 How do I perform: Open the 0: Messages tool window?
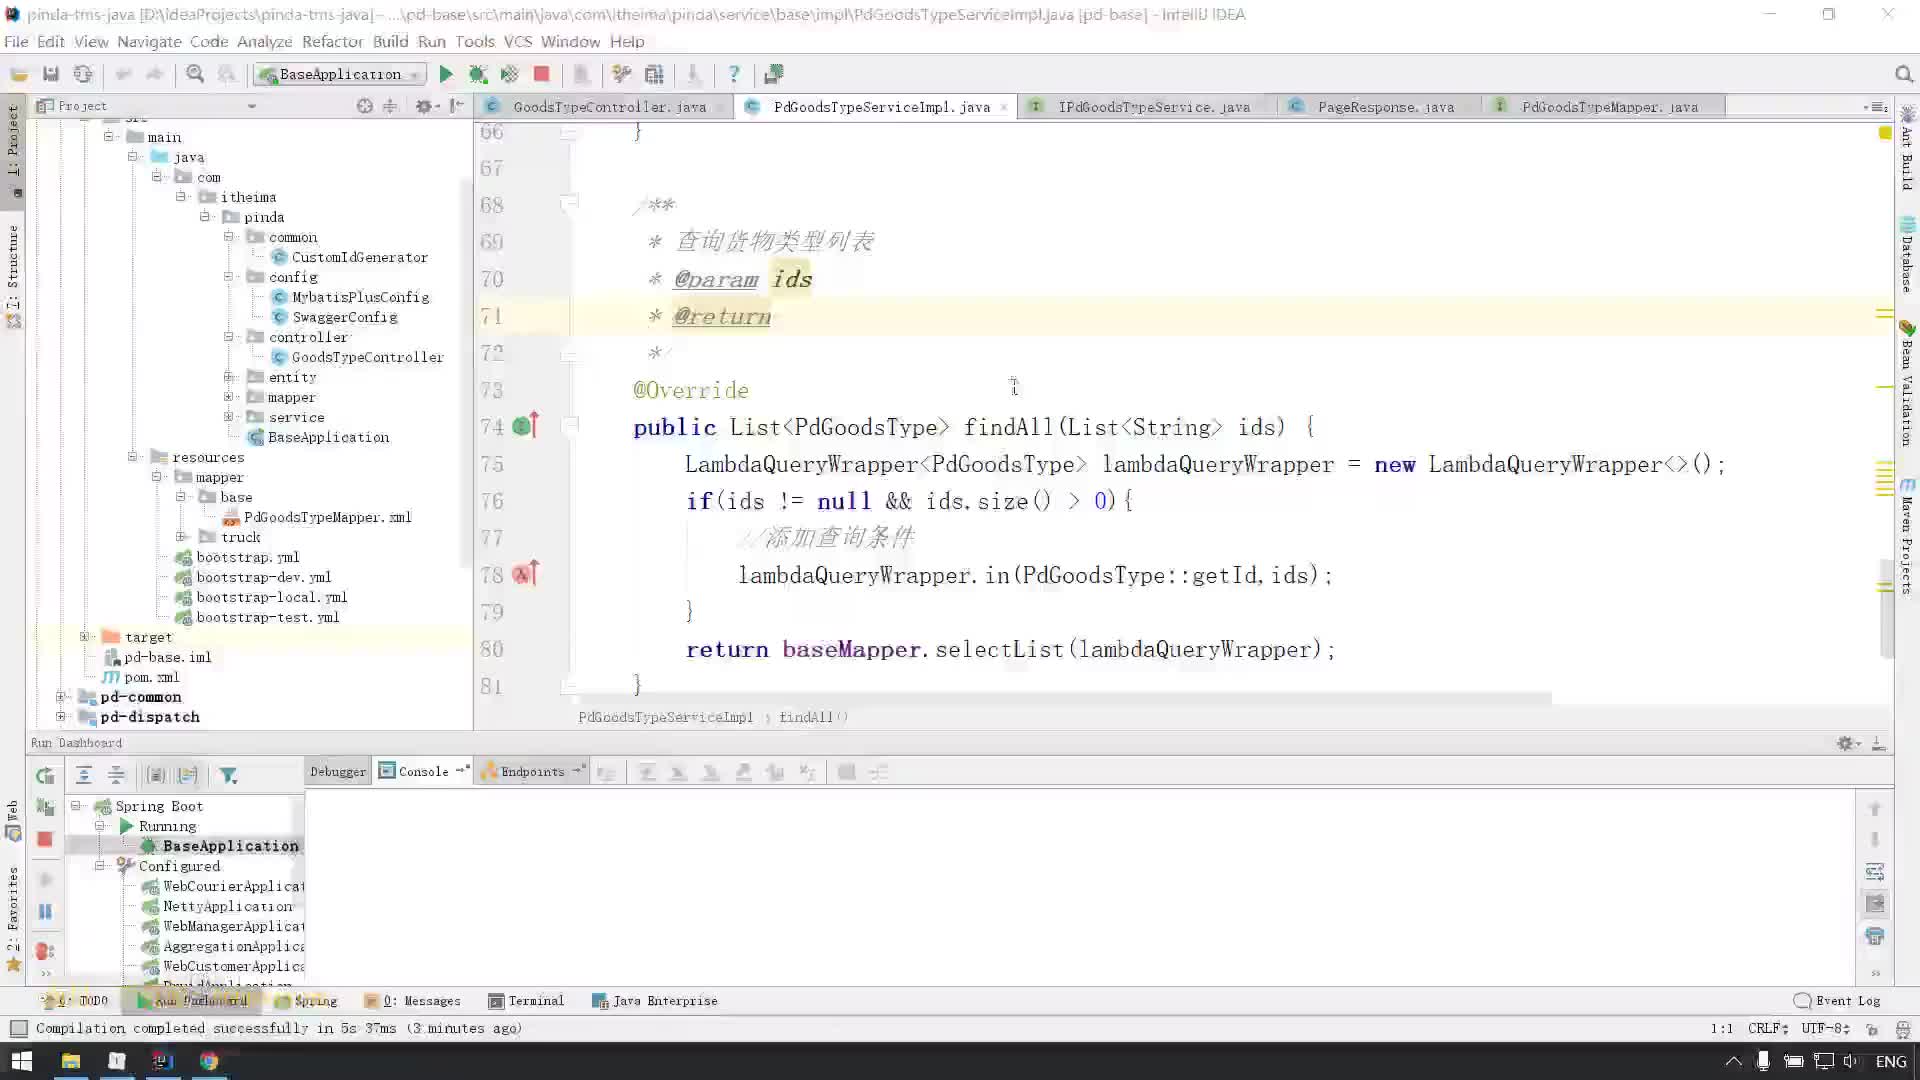point(412,1001)
